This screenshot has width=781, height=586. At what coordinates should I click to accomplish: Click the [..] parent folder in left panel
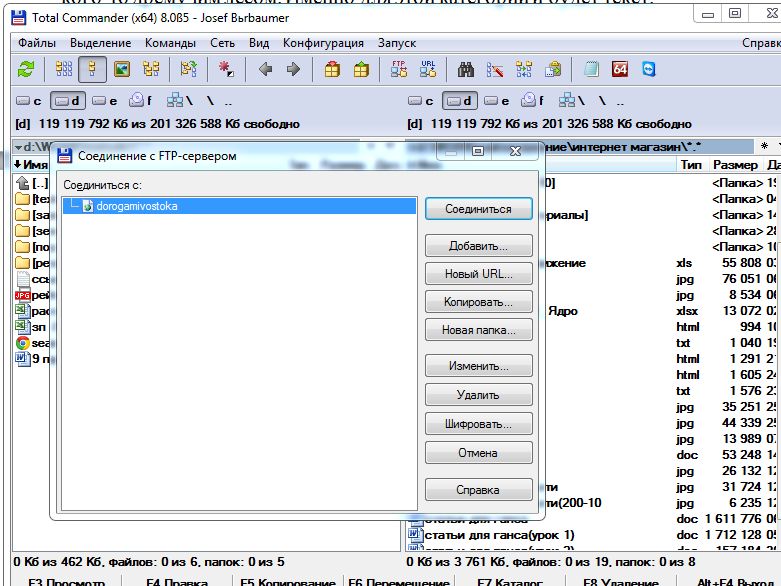[x=33, y=183]
